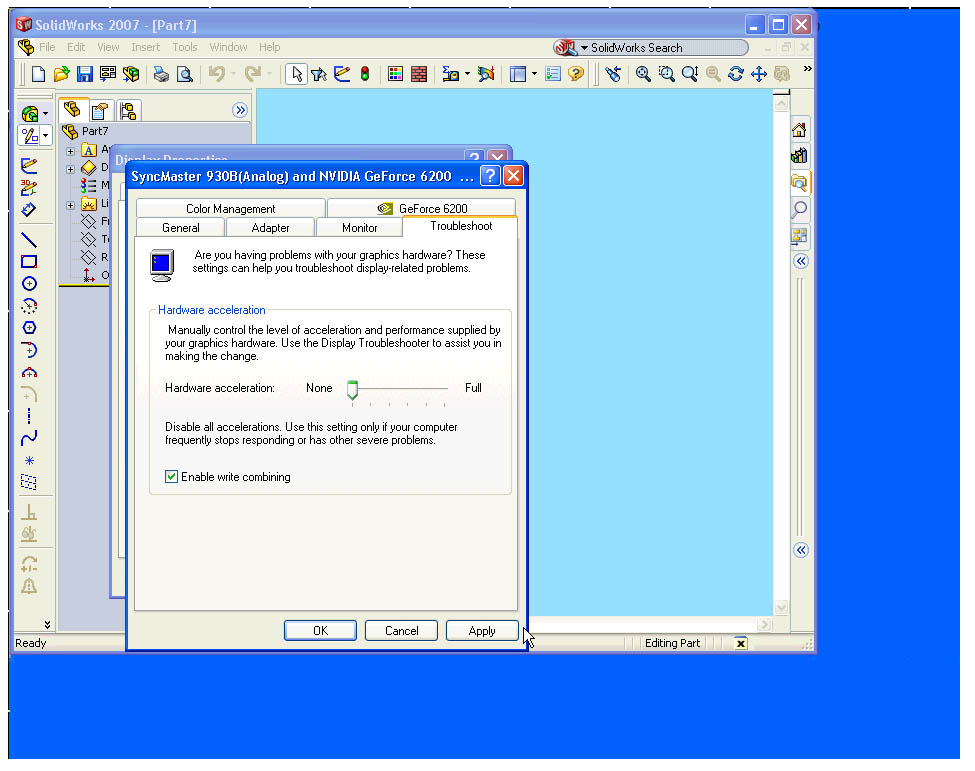This screenshot has height=771, width=975.
Task: Open Design Library icon in task pane
Action: 799,155
